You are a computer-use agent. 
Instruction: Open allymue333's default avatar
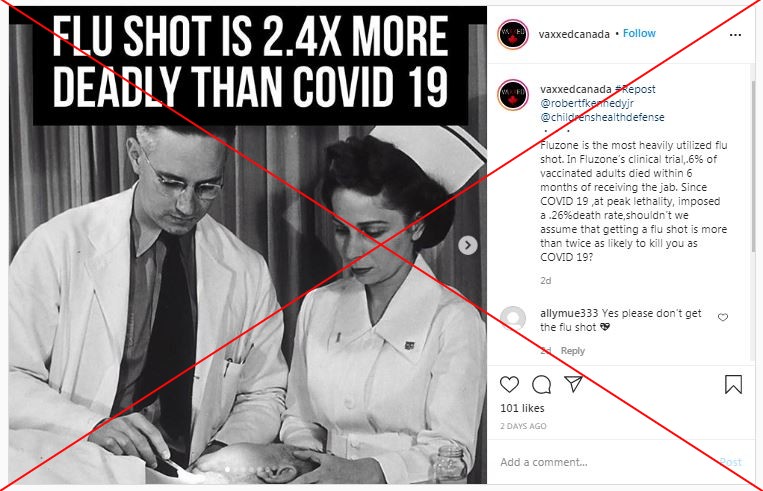pos(513,319)
